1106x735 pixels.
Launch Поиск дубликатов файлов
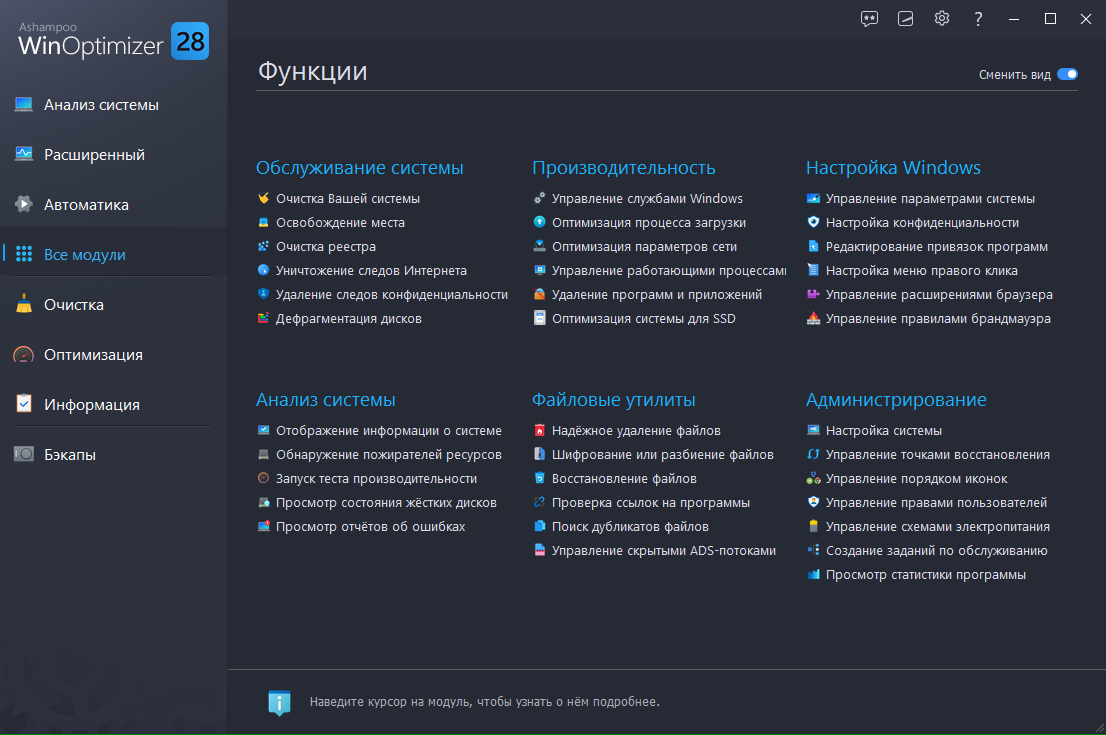[630, 527]
